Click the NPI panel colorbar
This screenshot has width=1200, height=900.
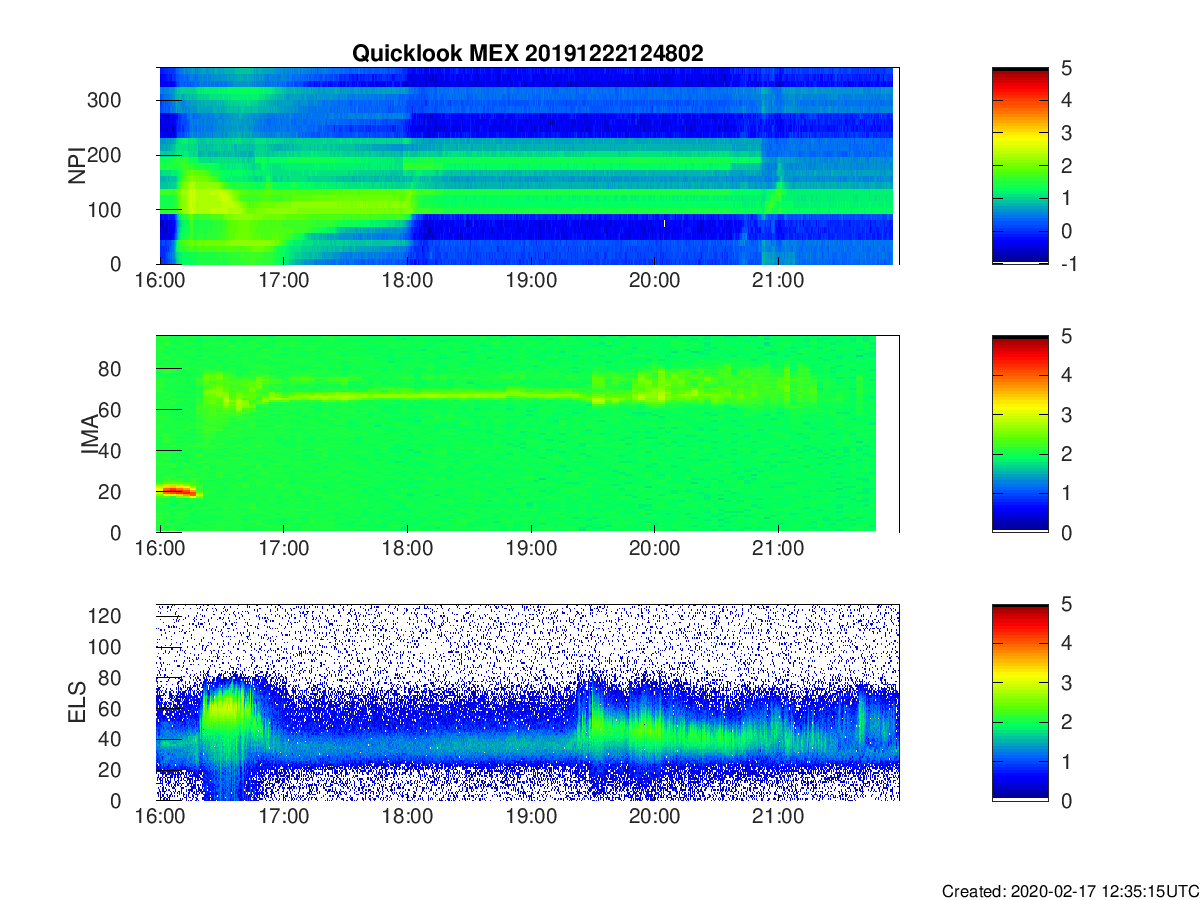1020,166
